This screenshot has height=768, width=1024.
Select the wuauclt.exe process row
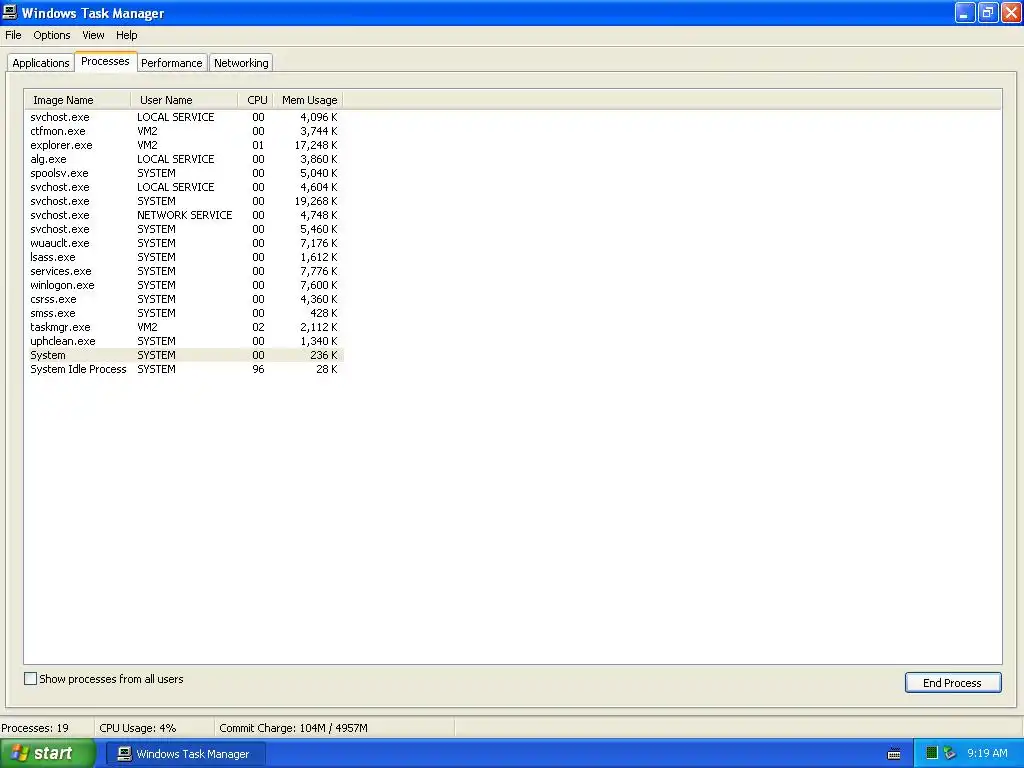point(184,243)
